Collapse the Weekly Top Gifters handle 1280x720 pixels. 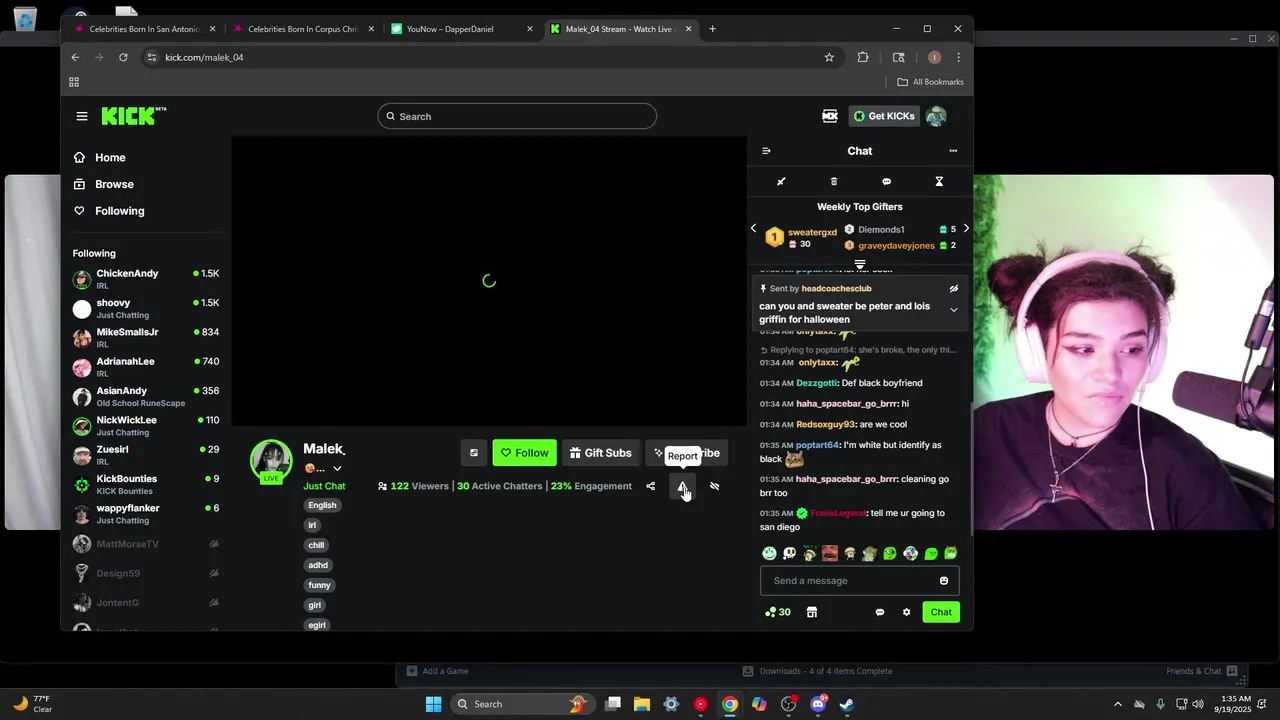tap(859, 265)
